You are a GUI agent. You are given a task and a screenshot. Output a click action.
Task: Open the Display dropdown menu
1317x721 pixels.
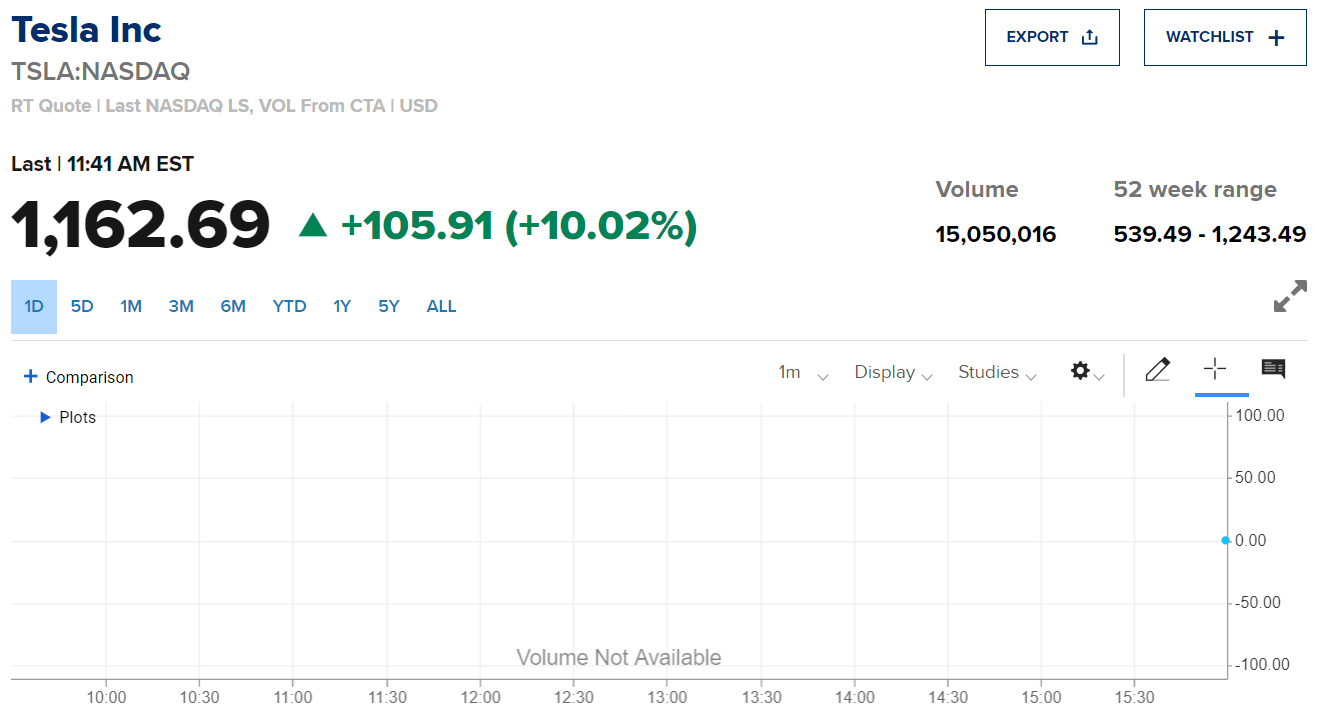[893, 373]
